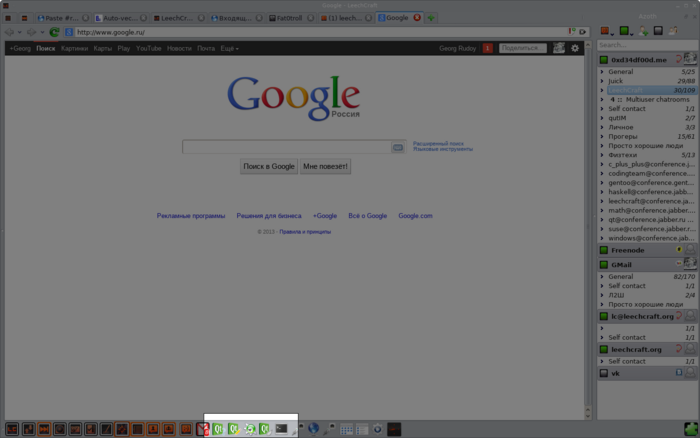Open Расширенный поиск link

(438, 144)
